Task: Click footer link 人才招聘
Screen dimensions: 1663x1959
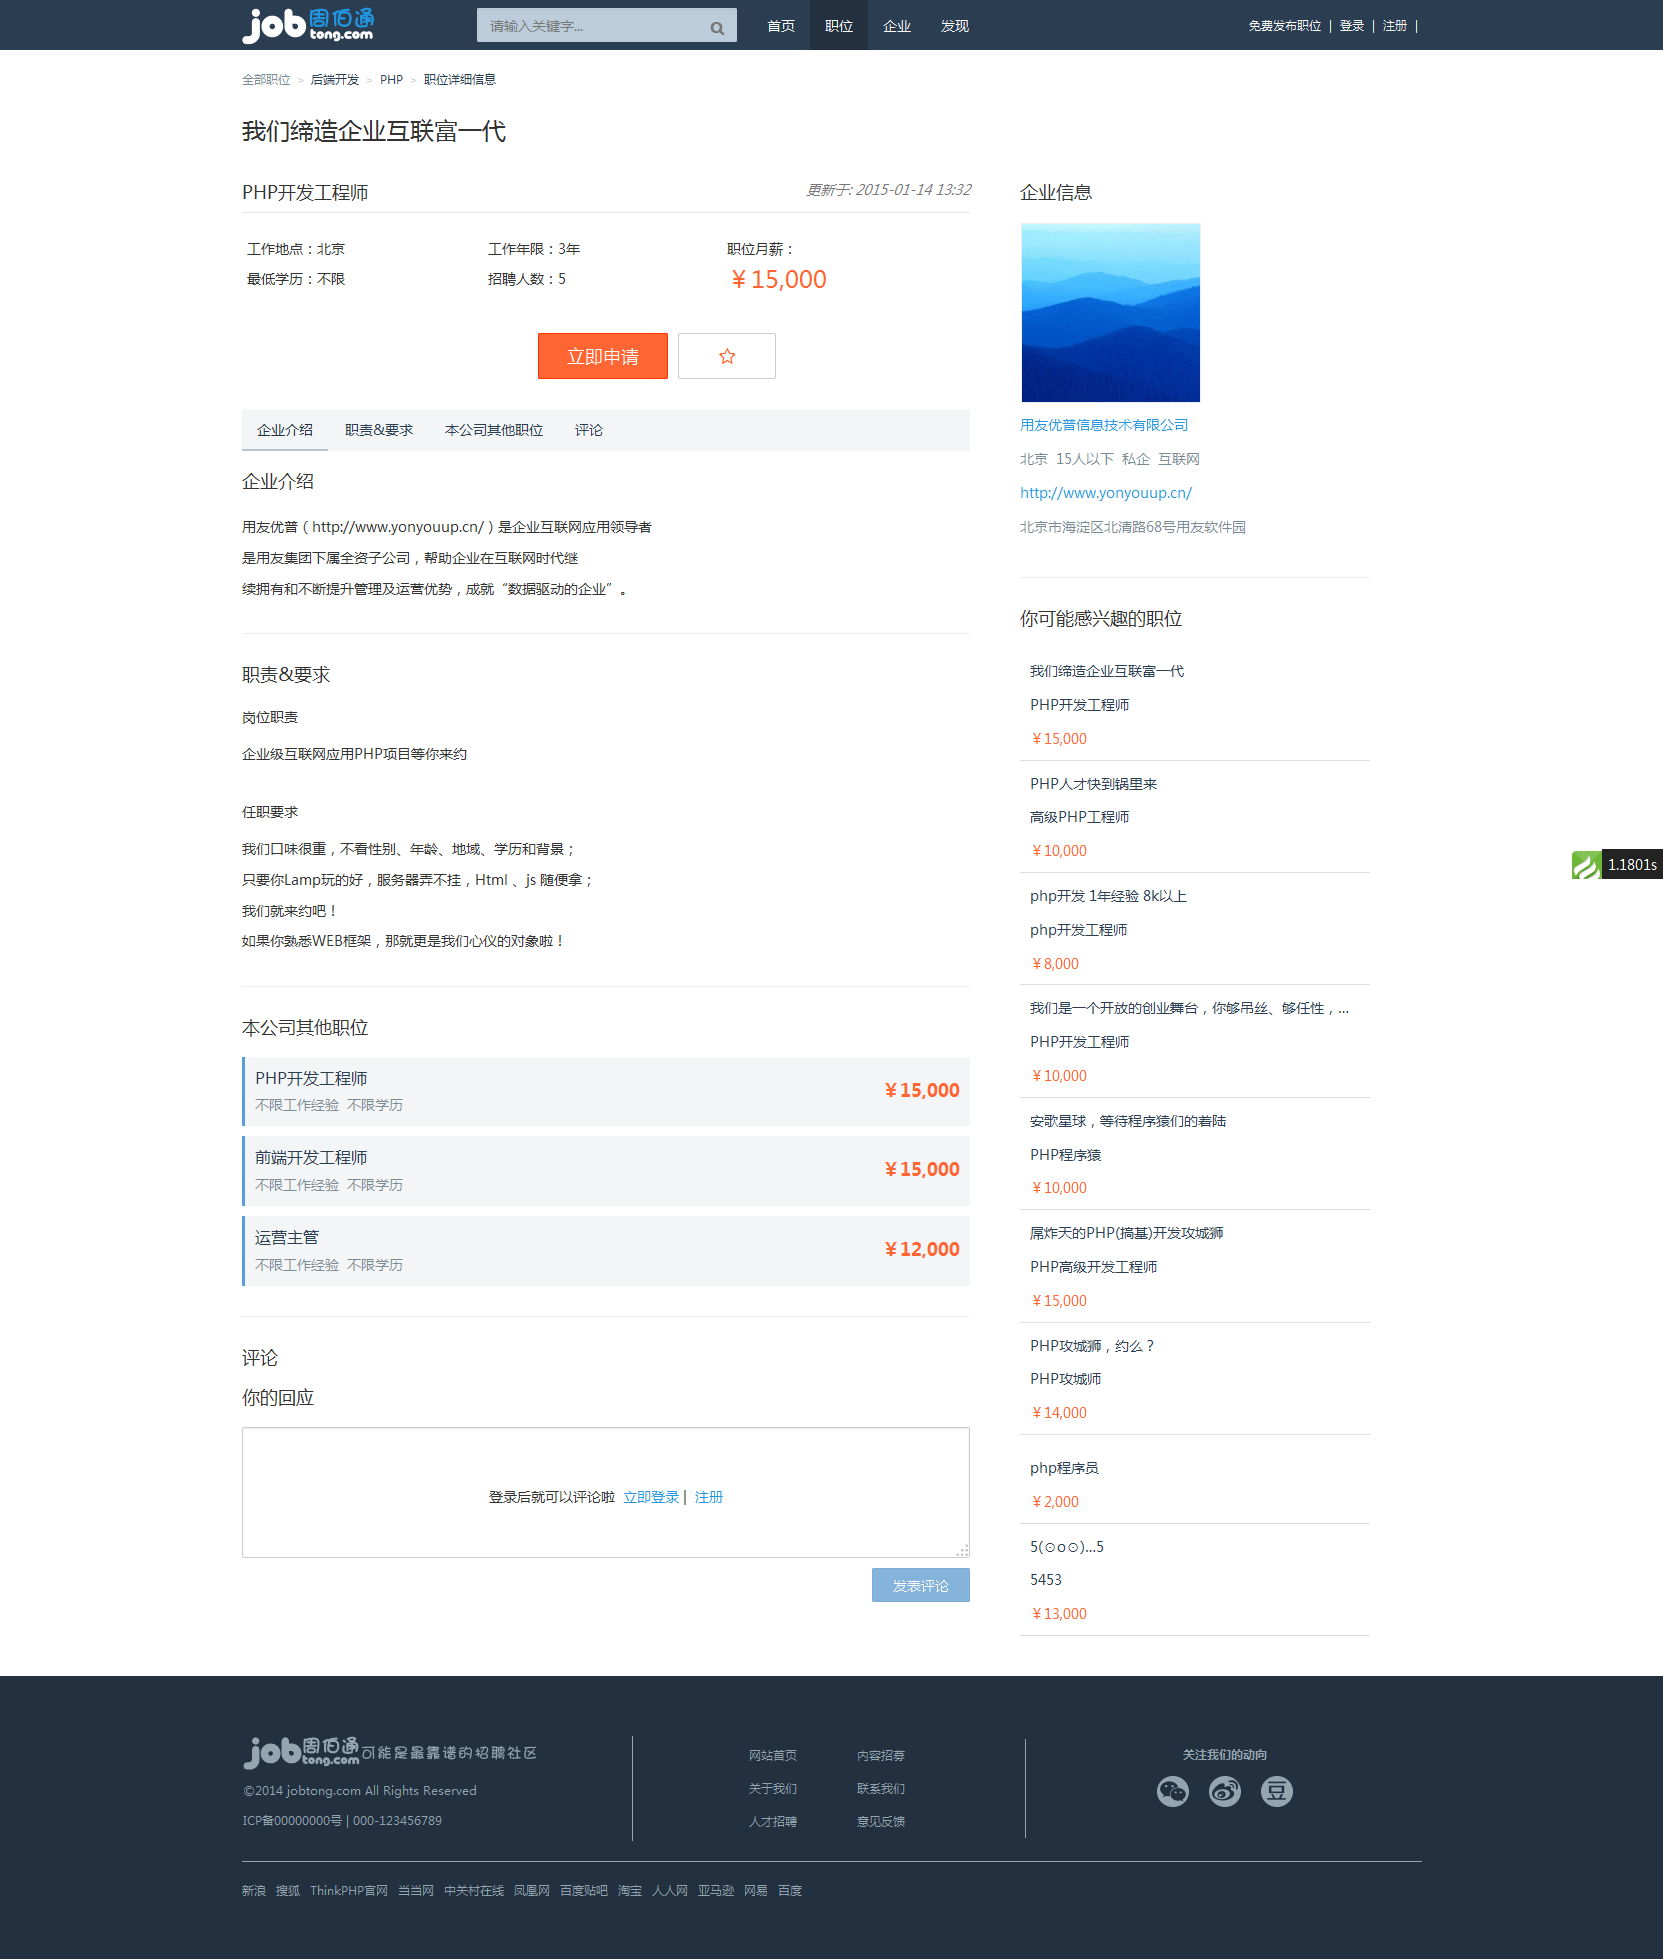Action: pyautogui.click(x=773, y=1822)
